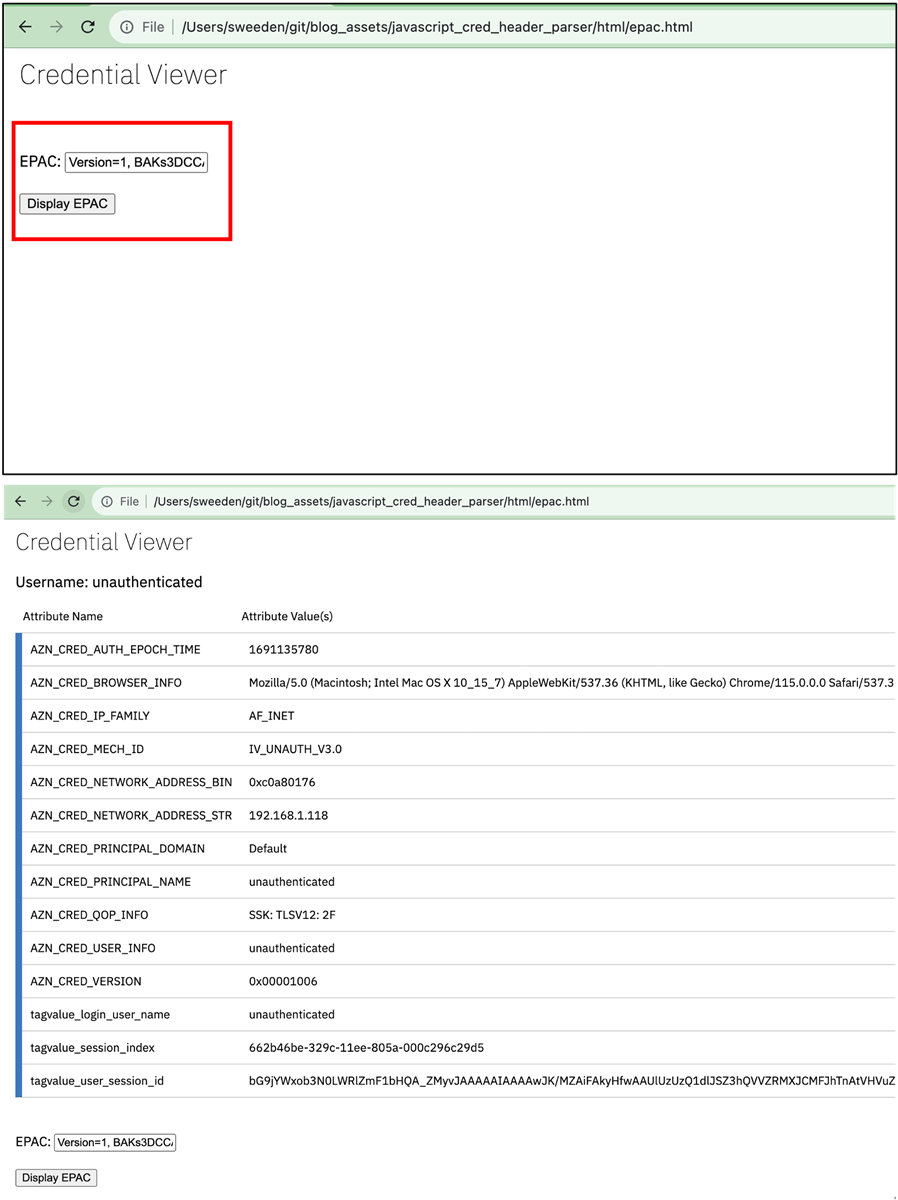Select the IV_UNAUTH_V3.0 value
Image resolution: width=898 pixels, height=1200 pixels.
[x=295, y=749]
